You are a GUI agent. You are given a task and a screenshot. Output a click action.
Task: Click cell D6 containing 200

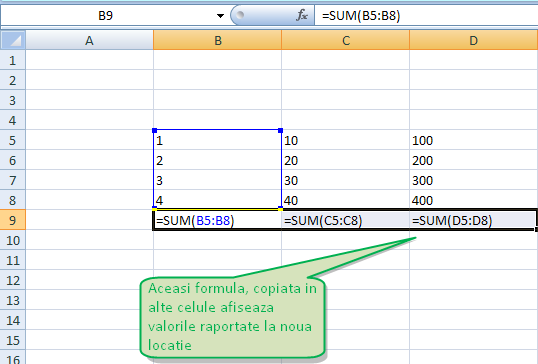tap(473, 160)
